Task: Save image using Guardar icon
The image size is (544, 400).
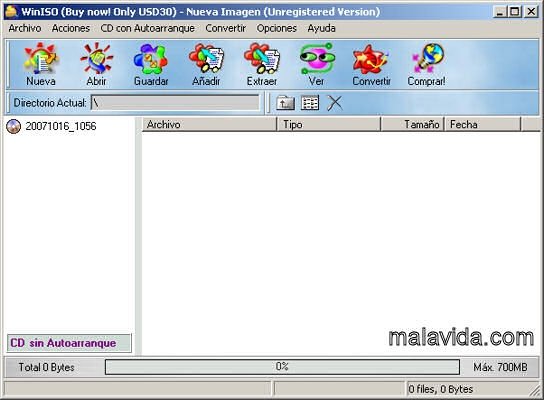Action: pos(151,59)
